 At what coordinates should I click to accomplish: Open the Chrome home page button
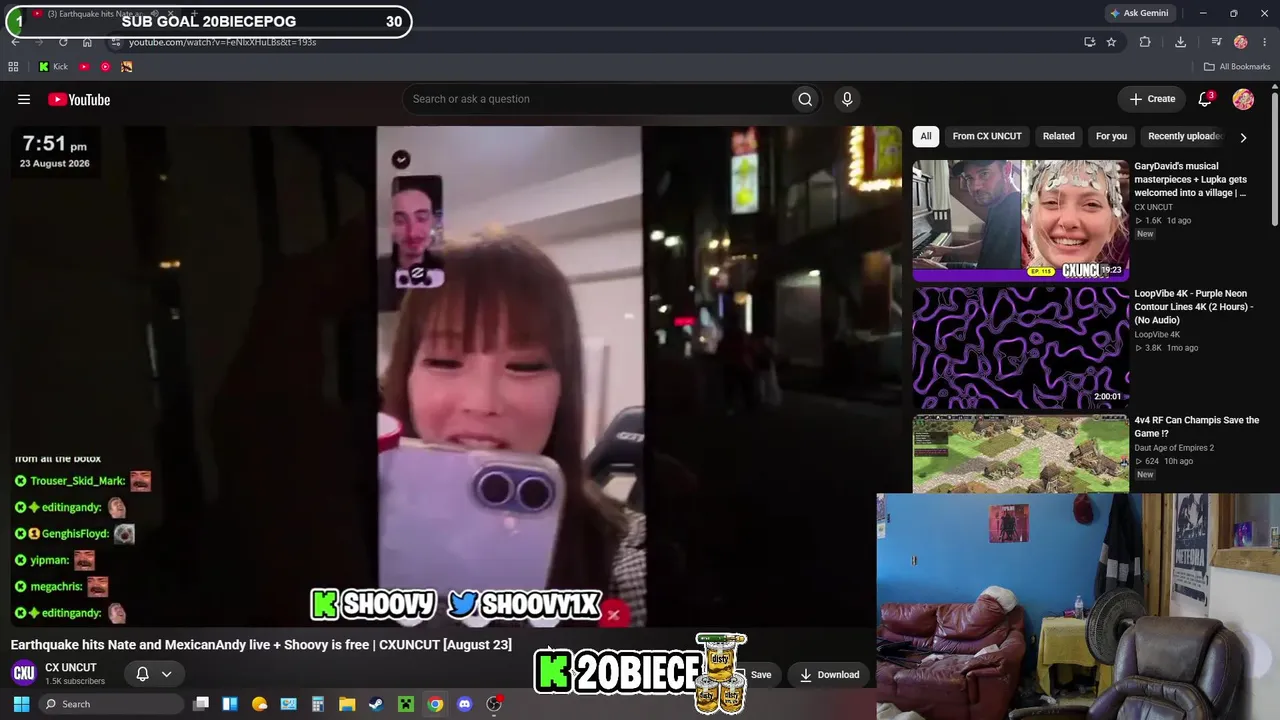pos(87,42)
